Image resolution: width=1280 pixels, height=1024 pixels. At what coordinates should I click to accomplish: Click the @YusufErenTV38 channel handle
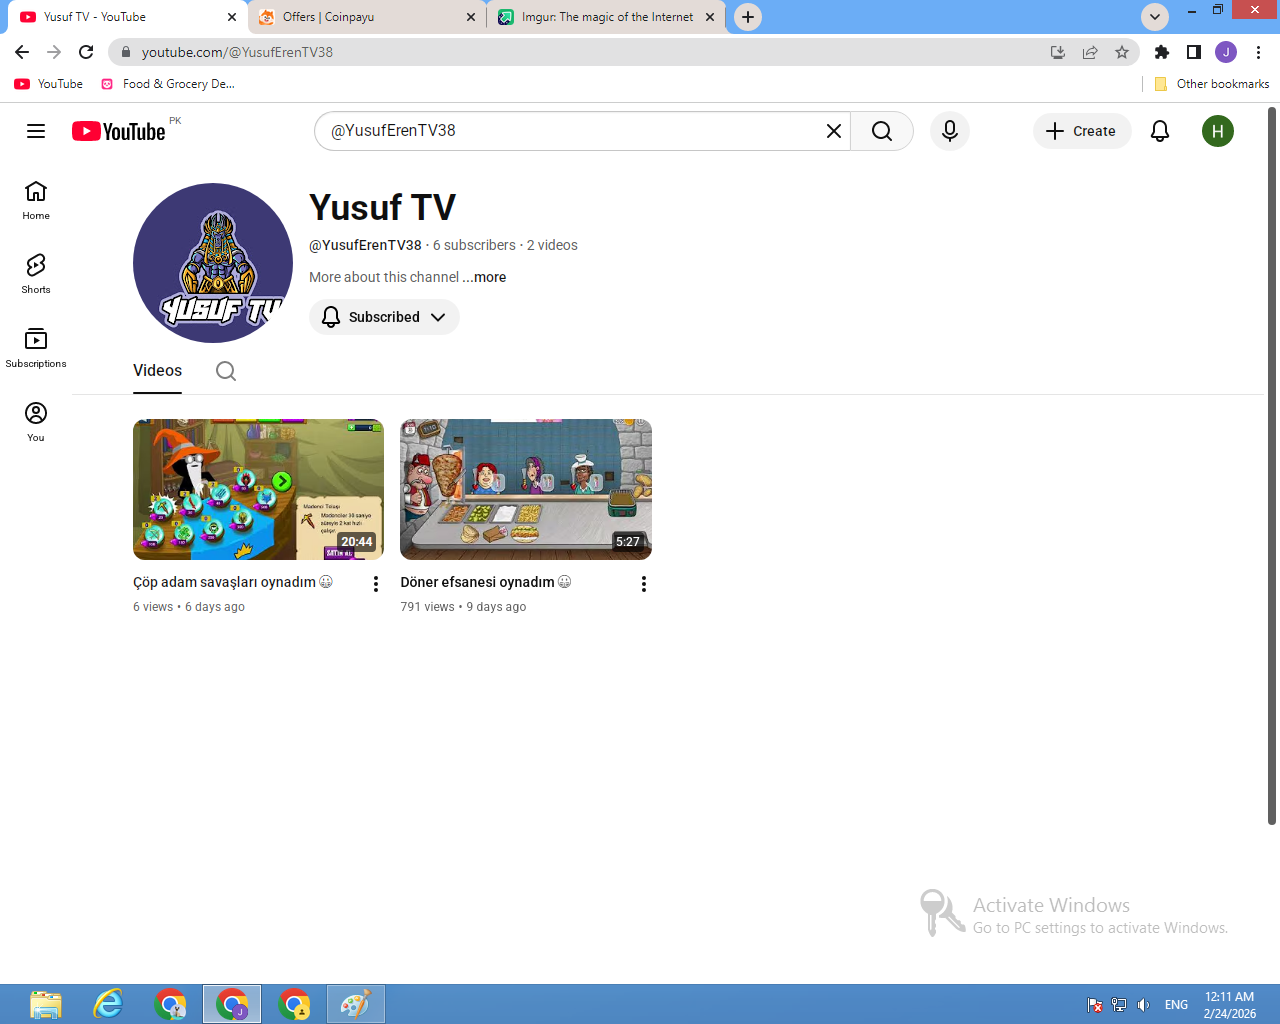pos(365,245)
